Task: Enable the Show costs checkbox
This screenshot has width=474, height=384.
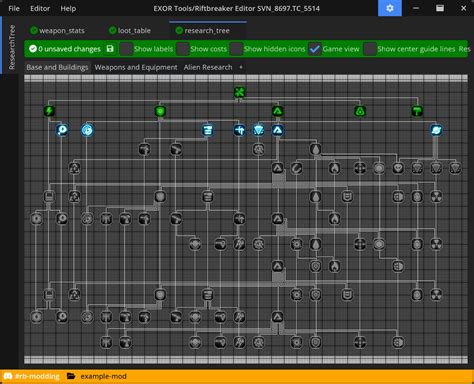Action: [182, 49]
